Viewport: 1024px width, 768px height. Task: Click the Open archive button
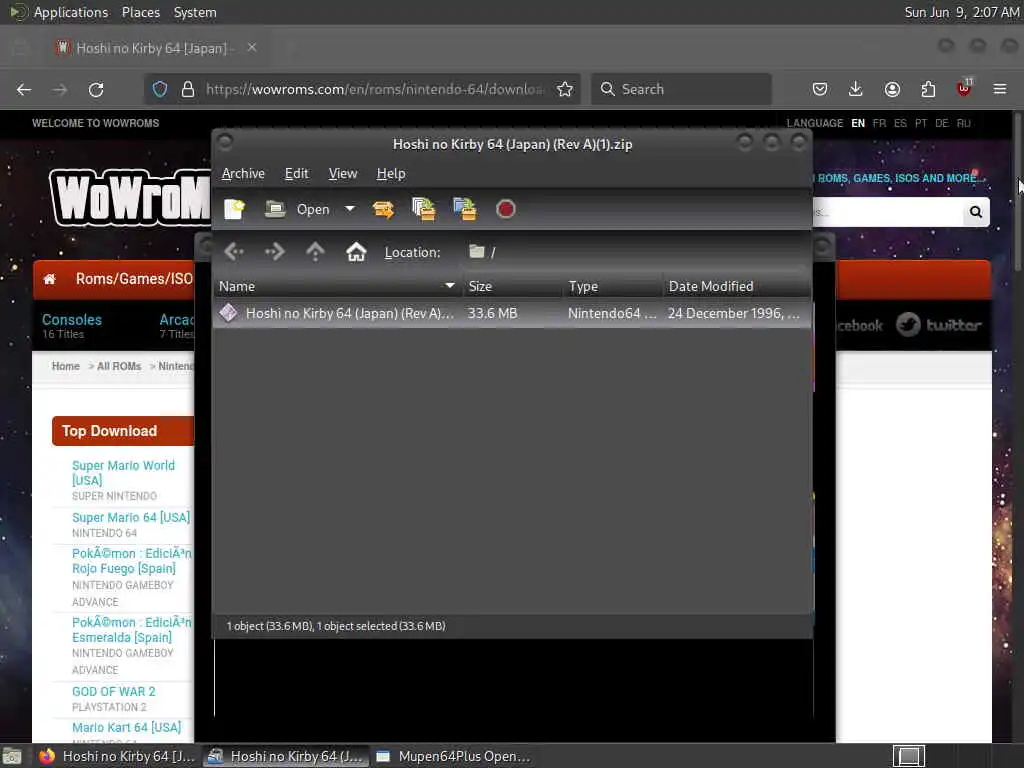(x=297, y=210)
